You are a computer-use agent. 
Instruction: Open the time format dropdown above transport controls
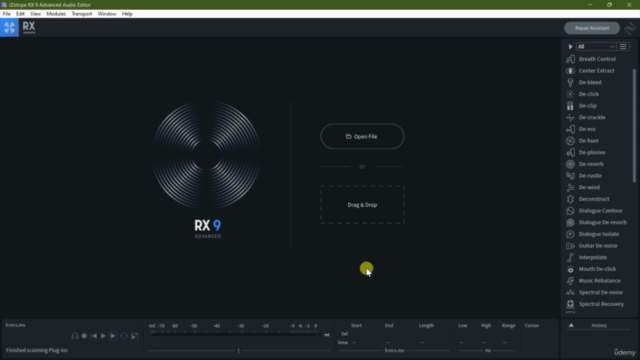pos(16,325)
